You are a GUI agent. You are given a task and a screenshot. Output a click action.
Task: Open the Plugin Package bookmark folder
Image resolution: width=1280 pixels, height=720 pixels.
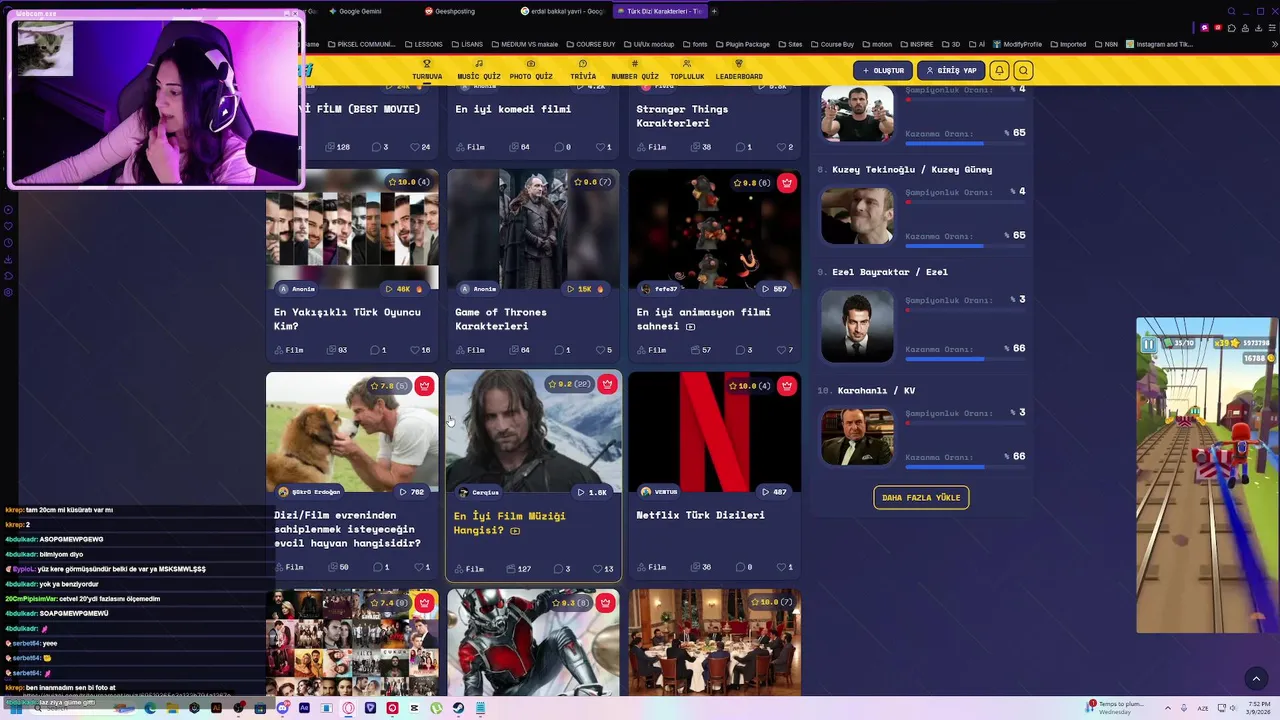742,44
